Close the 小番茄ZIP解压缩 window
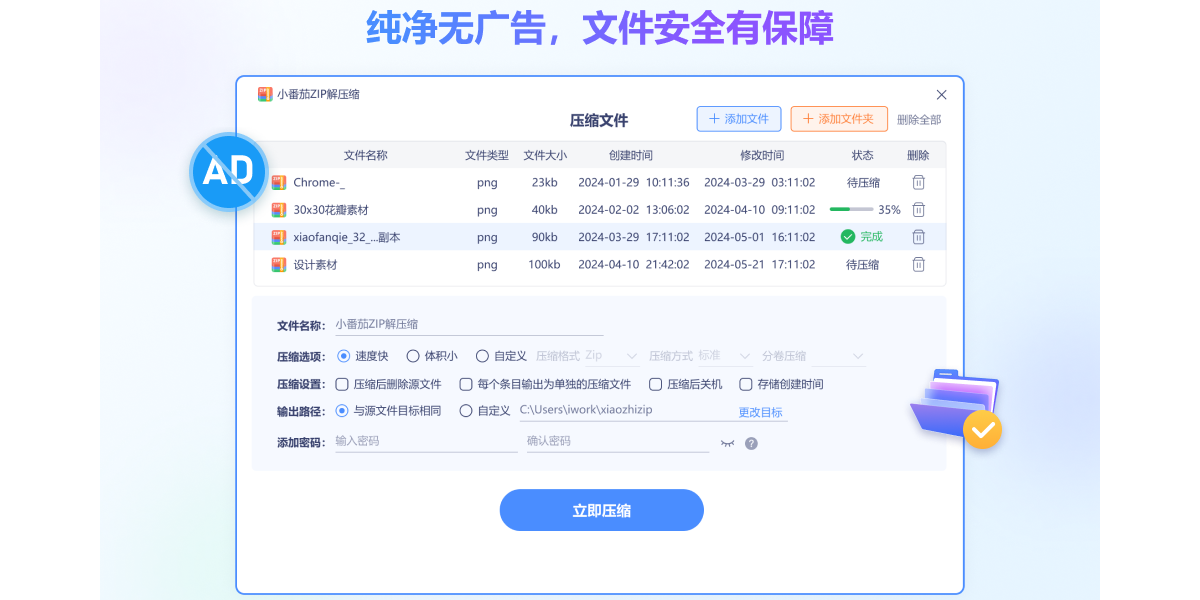 tap(941, 95)
